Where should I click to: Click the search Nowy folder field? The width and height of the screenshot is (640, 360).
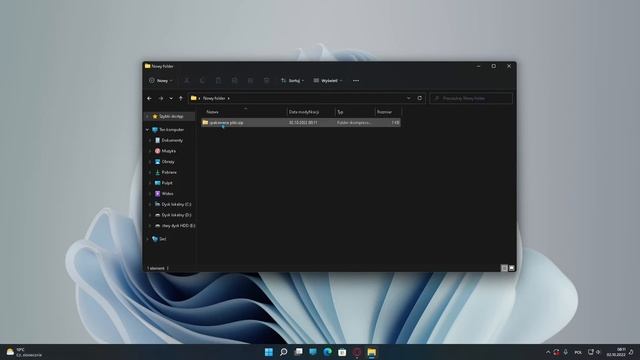pos(471,98)
